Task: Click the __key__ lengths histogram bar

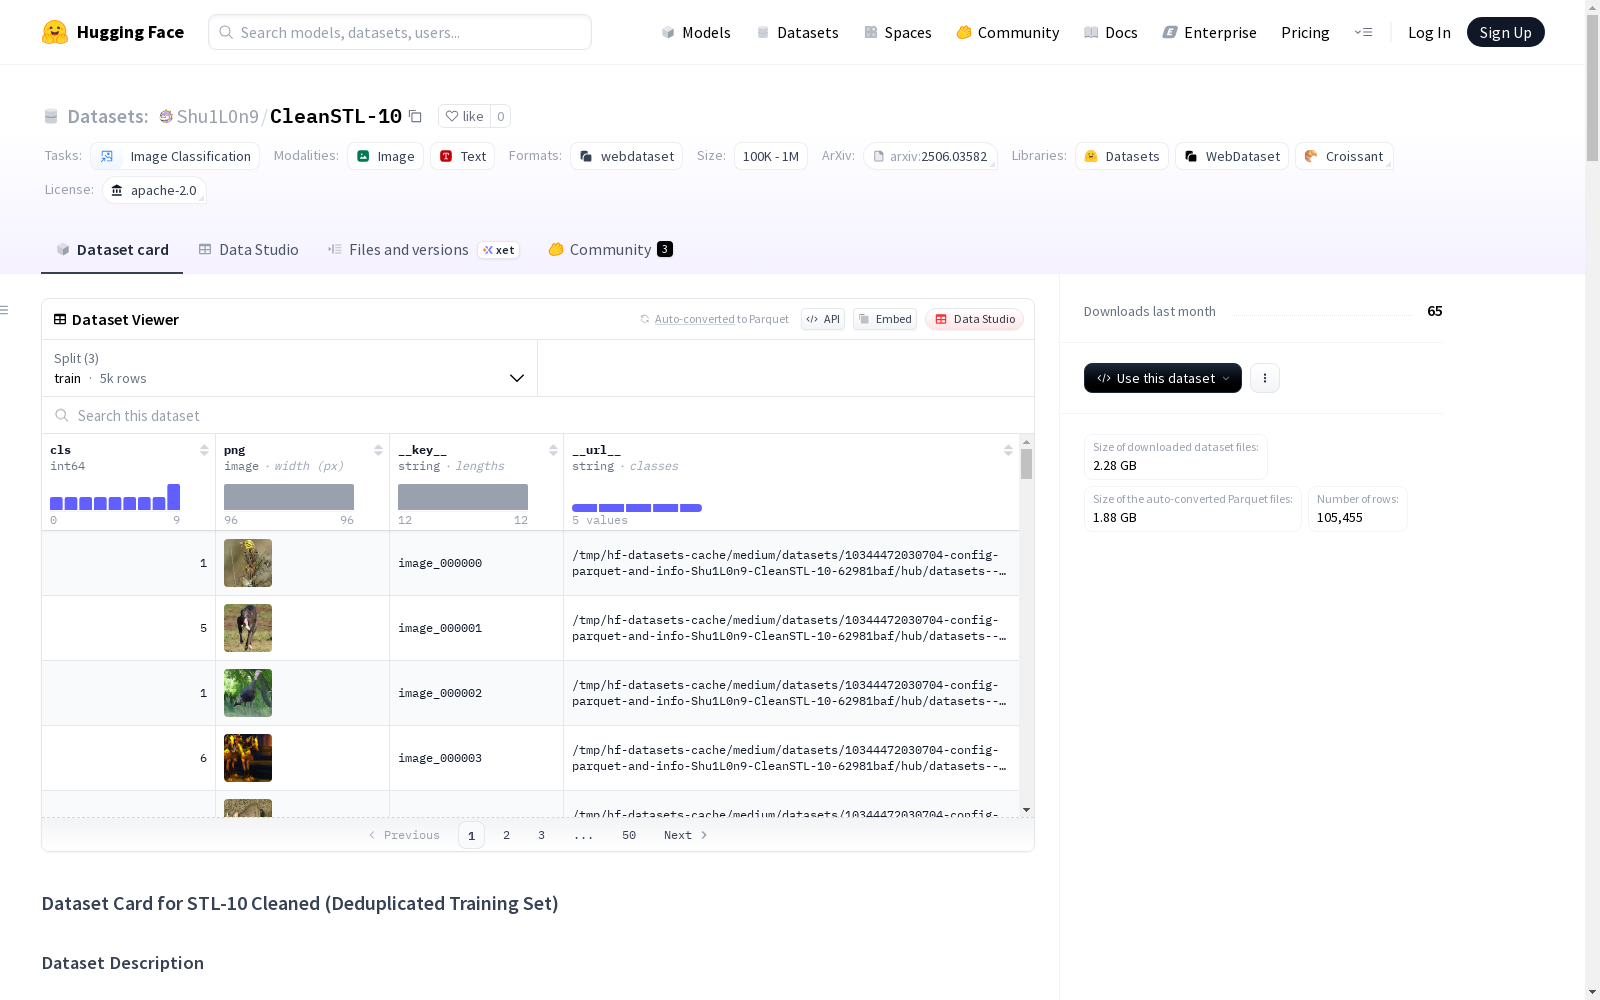Action: click(463, 497)
